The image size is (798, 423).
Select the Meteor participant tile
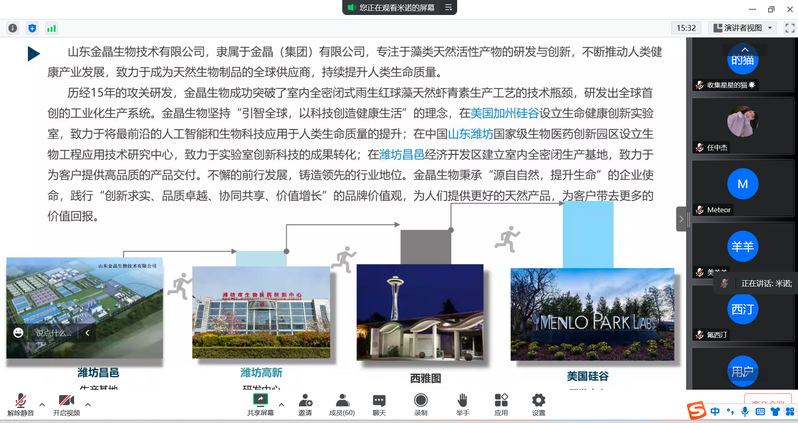(x=743, y=188)
